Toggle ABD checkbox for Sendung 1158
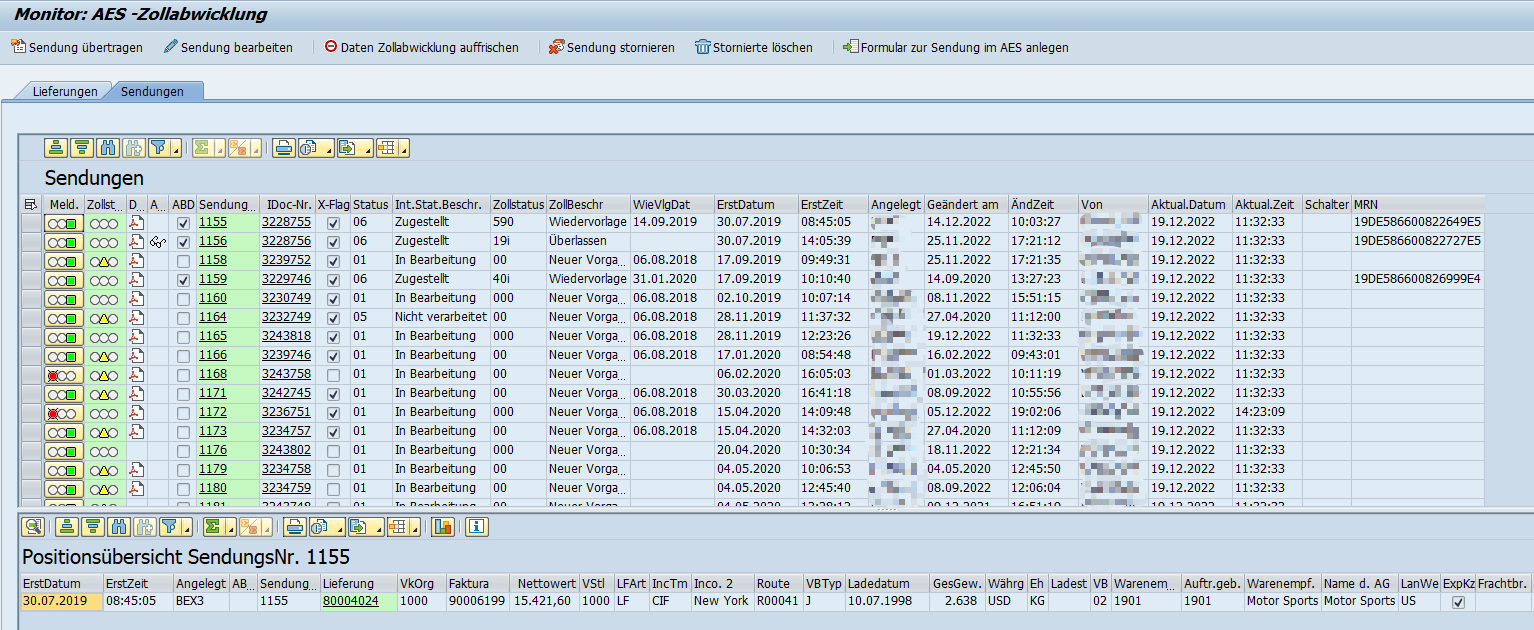Image resolution: width=1534 pixels, height=630 pixels. pyautogui.click(x=183, y=261)
